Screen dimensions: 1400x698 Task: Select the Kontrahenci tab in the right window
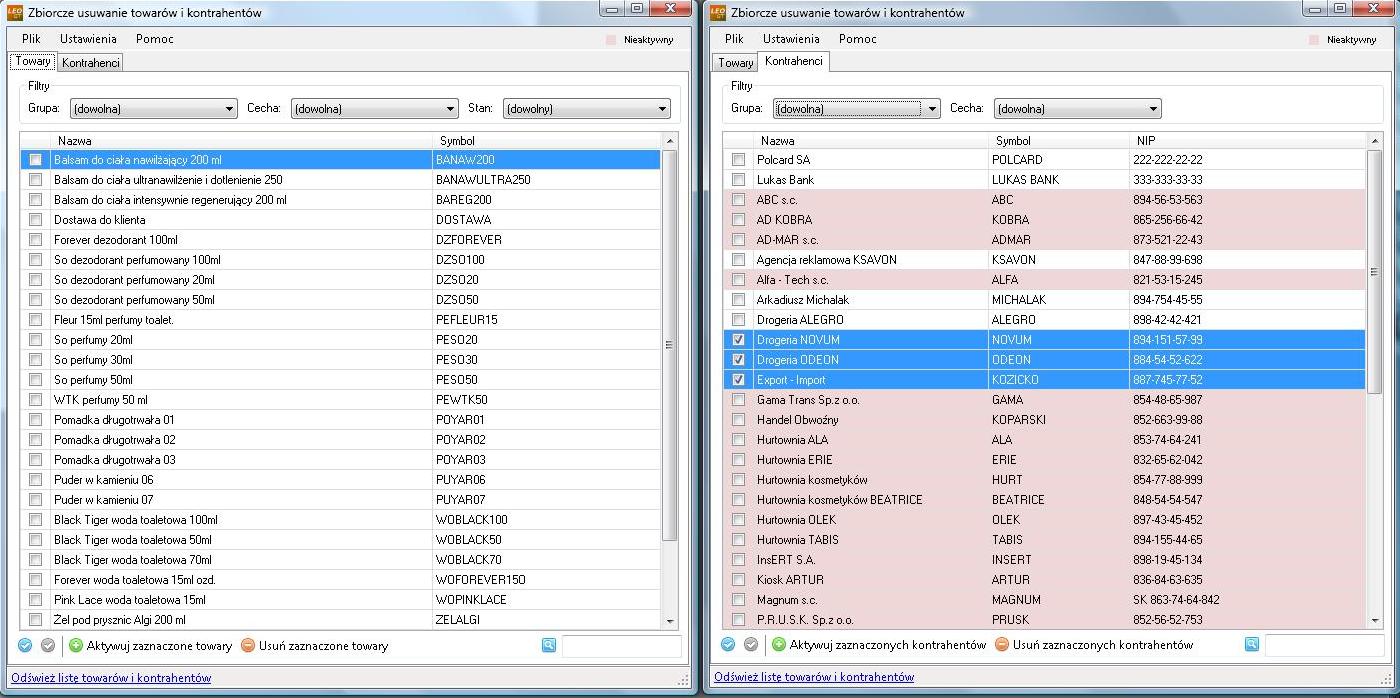click(793, 62)
